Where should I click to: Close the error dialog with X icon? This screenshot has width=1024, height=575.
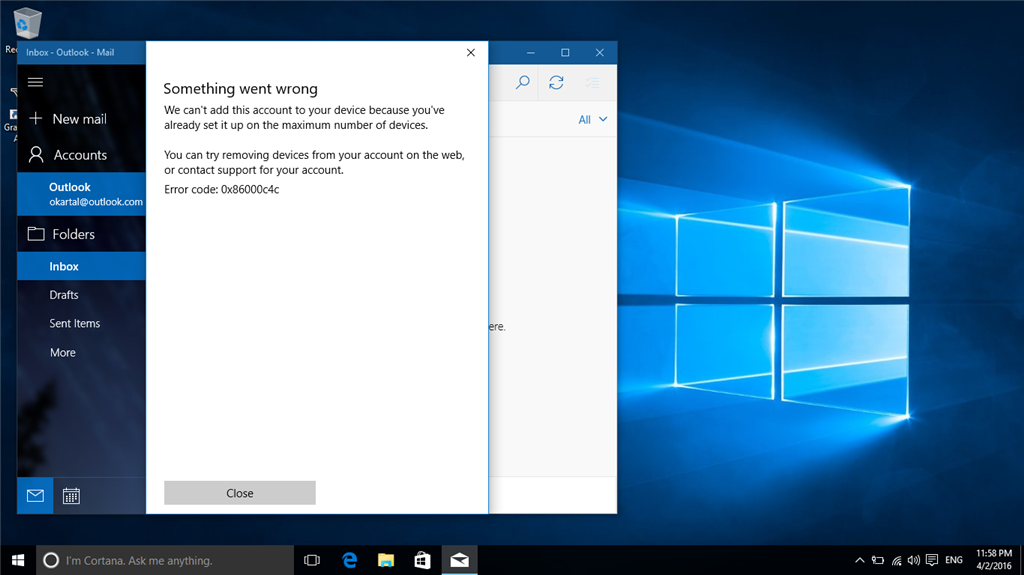point(471,52)
